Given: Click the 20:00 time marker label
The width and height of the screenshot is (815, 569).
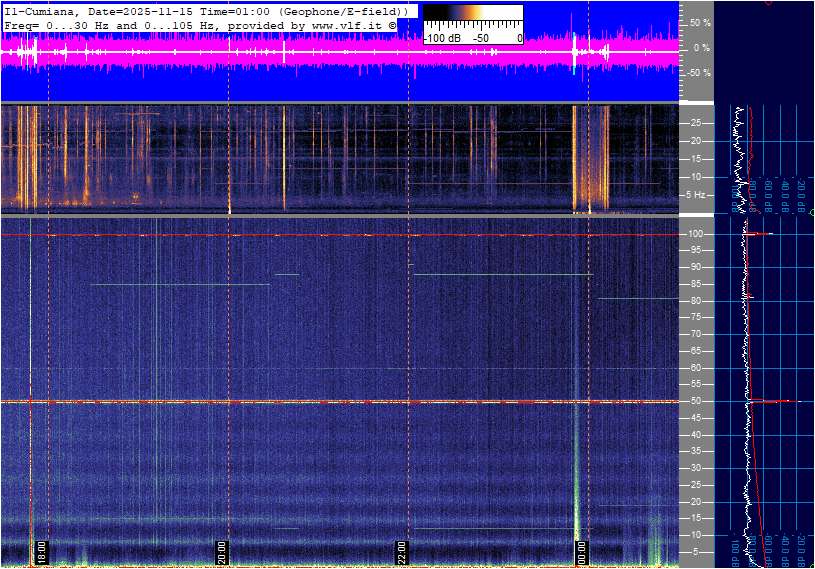Looking at the screenshot, I should [x=221, y=552].
